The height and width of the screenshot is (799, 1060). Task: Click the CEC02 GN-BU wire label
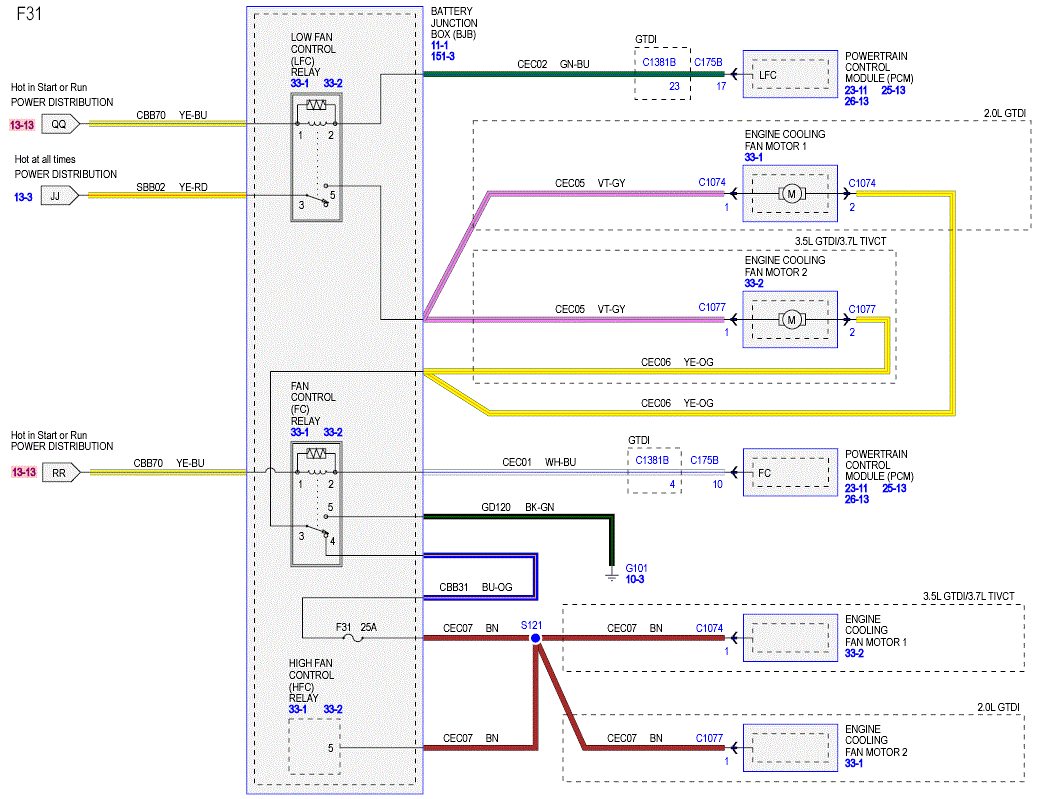553,64
